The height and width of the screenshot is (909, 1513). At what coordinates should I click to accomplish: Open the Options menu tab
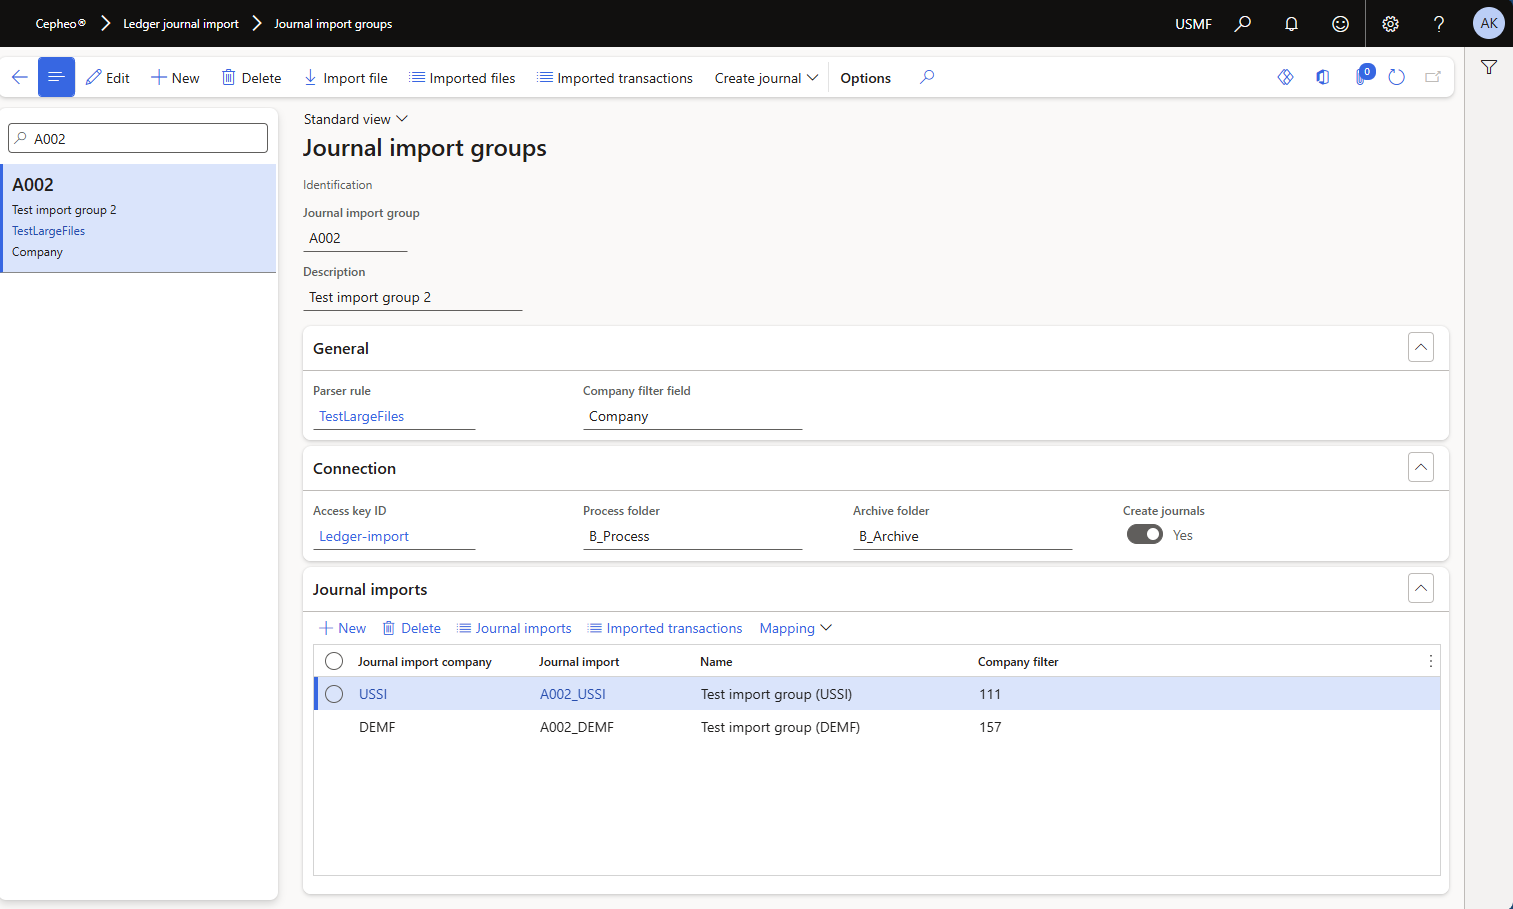(x=865, y=78)
